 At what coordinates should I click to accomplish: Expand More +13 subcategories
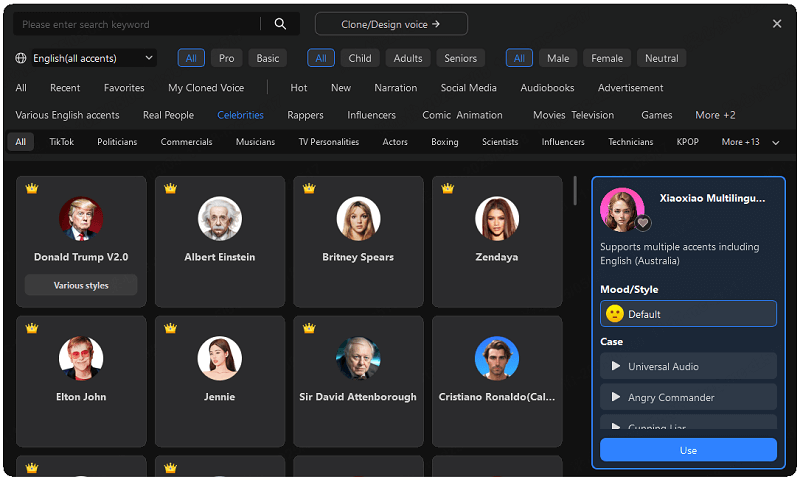(x=740, y=142)
